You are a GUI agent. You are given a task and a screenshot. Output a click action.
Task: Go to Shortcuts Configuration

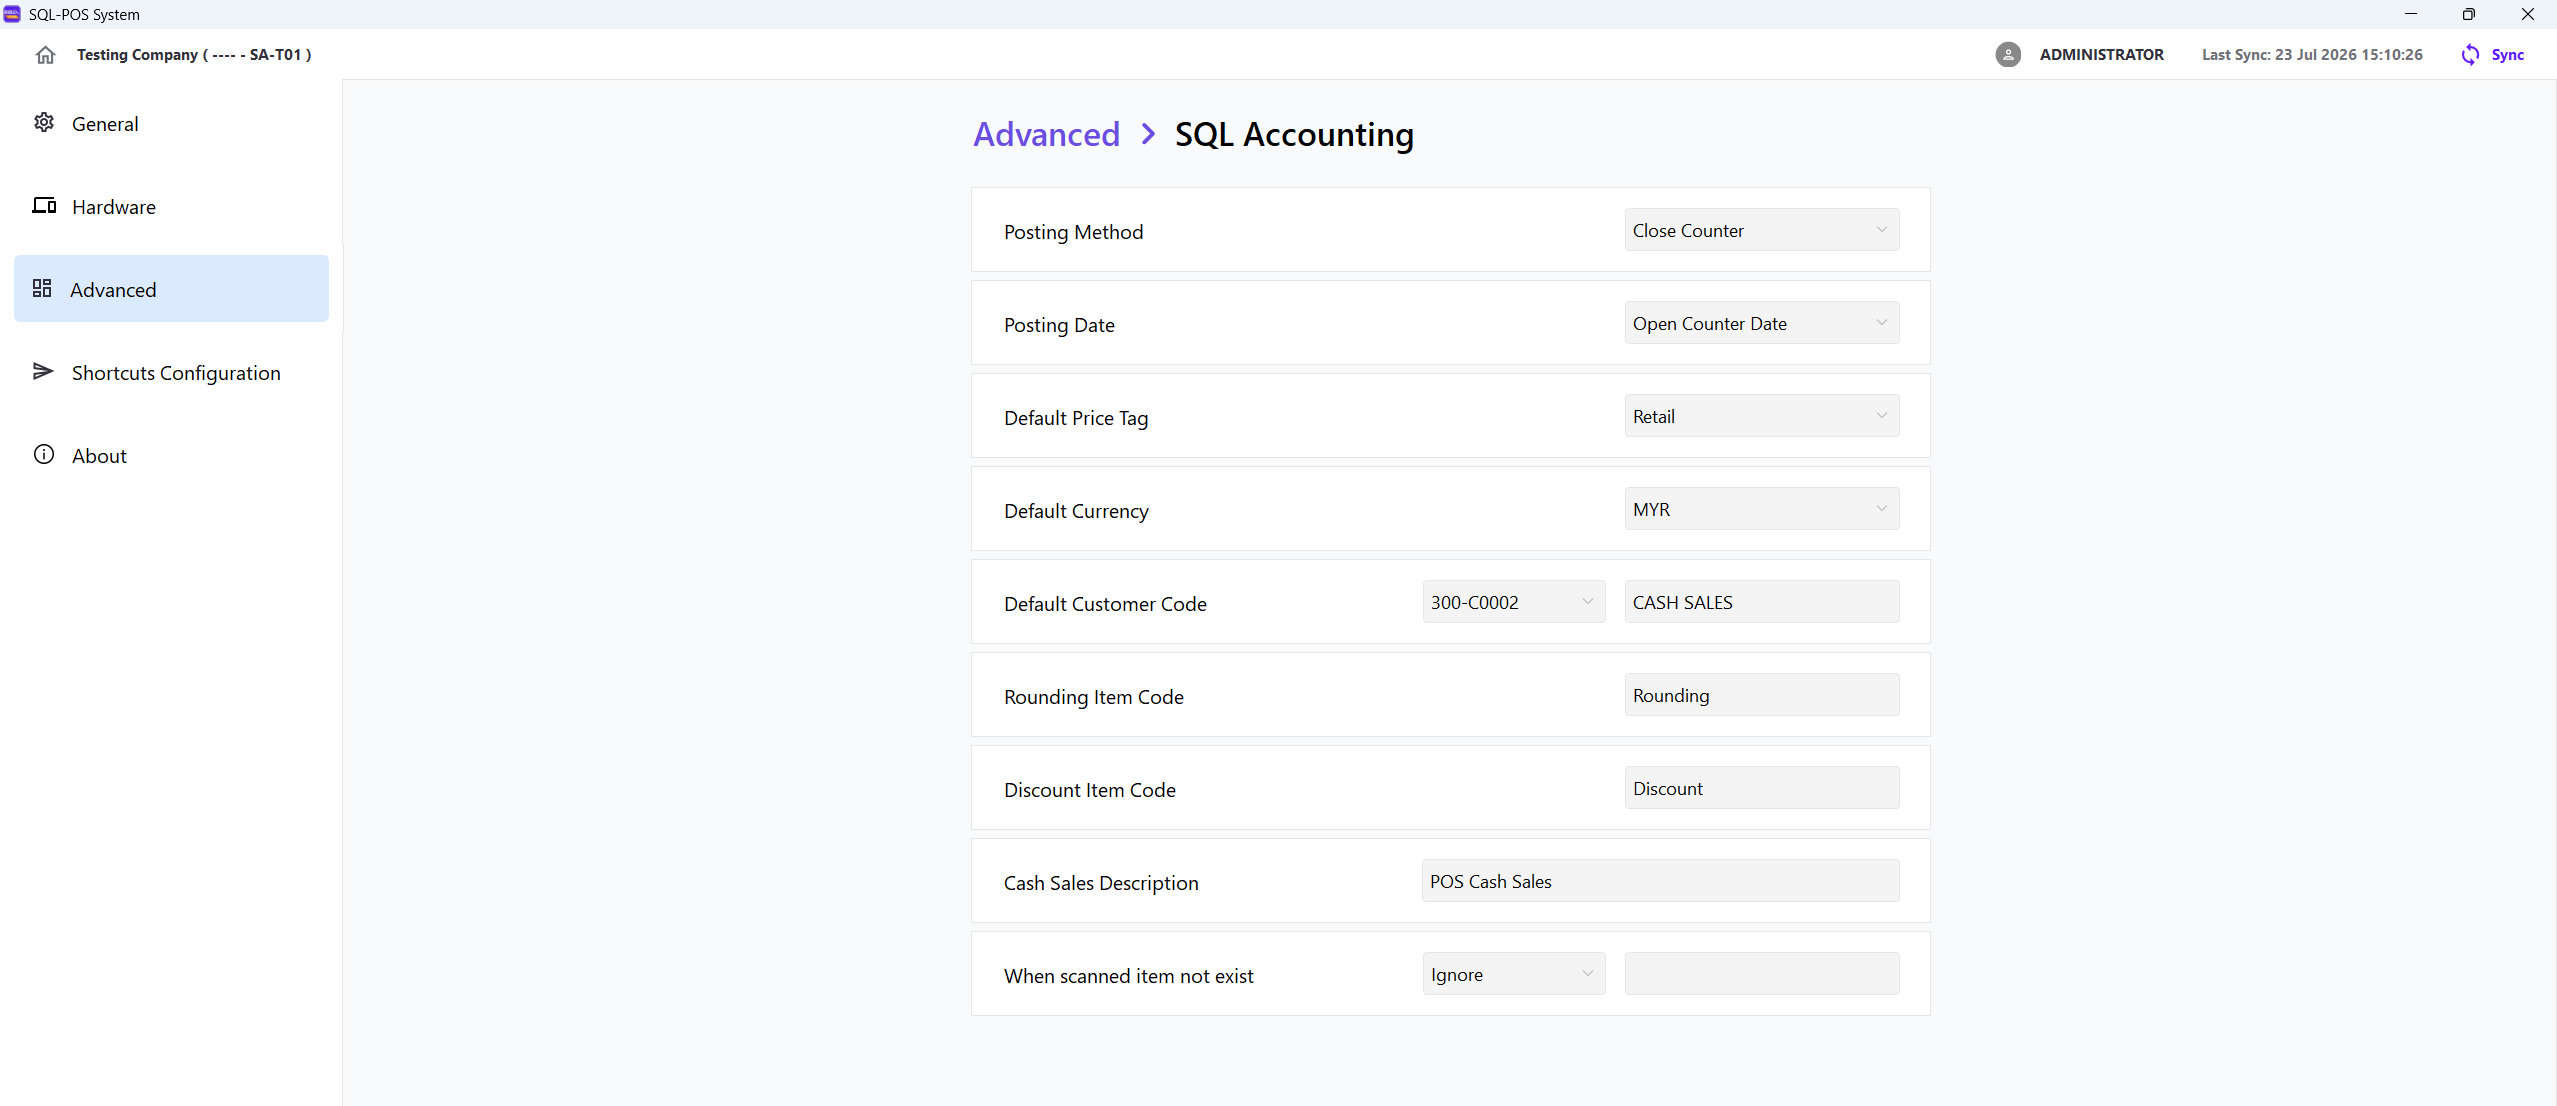click(x=171, y=372)
